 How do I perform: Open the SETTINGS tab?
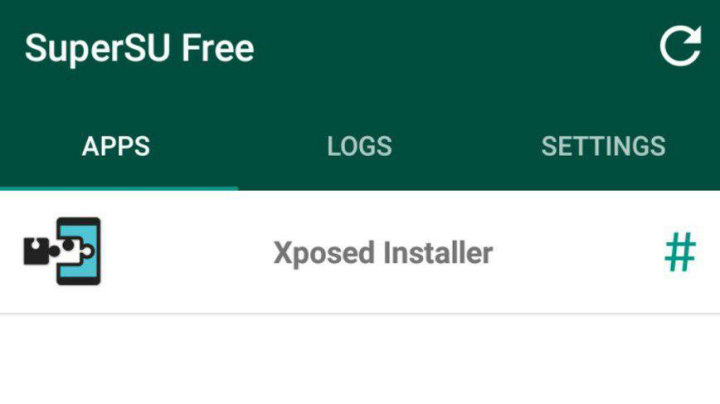click(x=603, y=146)
